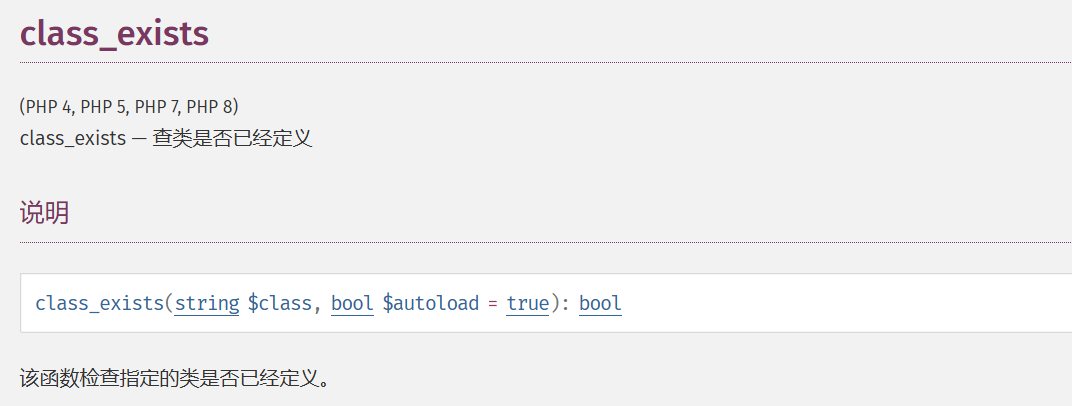Click the summary text 查类是否已经定义

click(232, 138)
